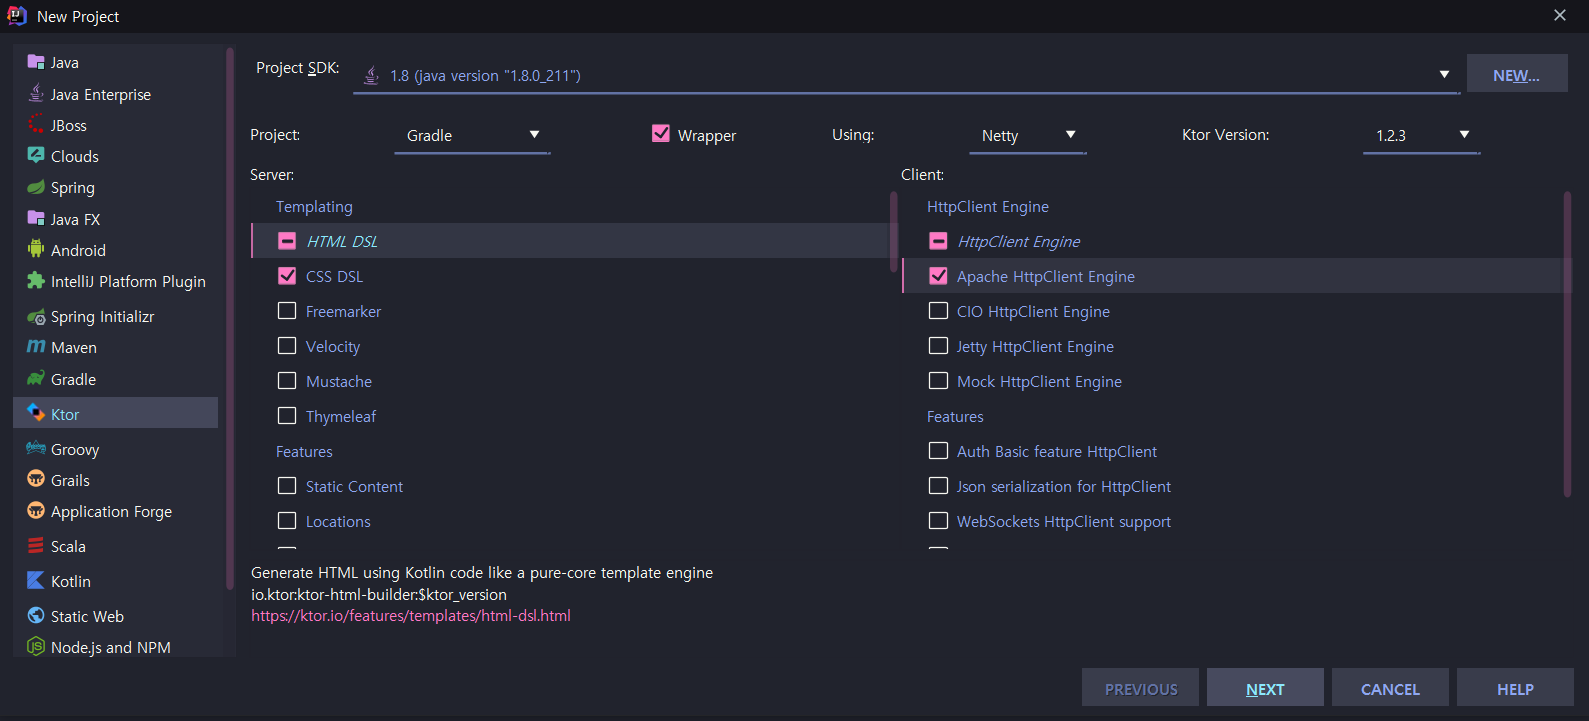This screenshot has height=721, width=1589.
Task: Enable the Mustache checkbox
Action: tap(287, 381)
